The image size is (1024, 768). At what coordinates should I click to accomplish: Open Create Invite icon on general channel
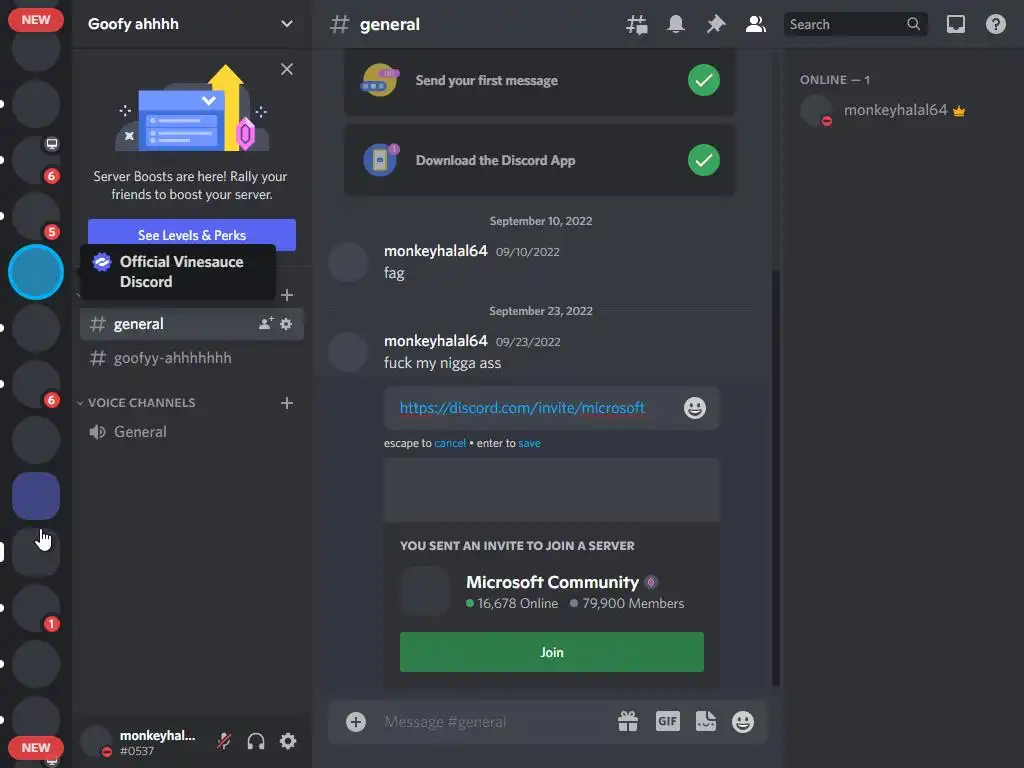tap(266, 323)
